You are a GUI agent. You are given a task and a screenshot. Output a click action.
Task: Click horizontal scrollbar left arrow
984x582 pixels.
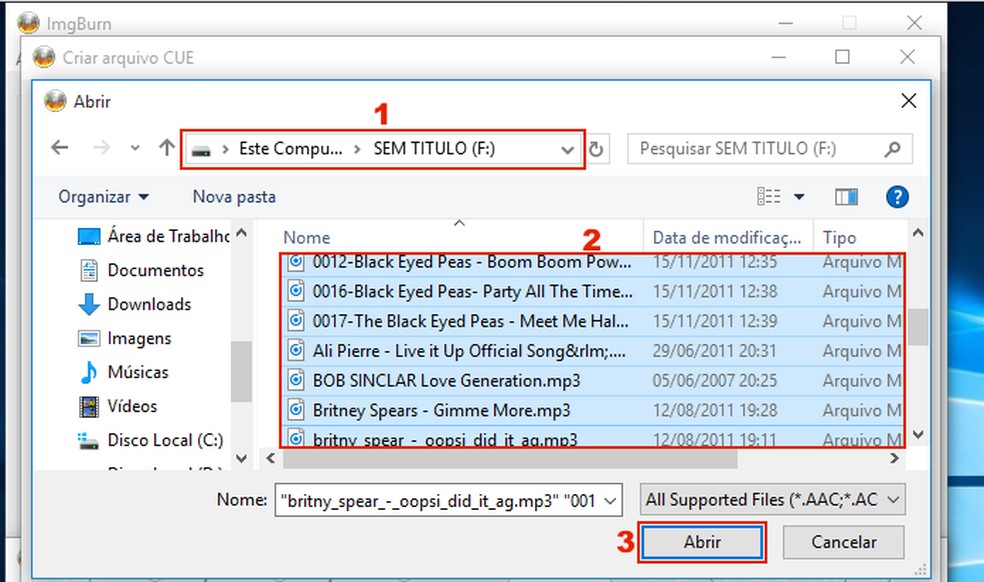tap(270, 459)
